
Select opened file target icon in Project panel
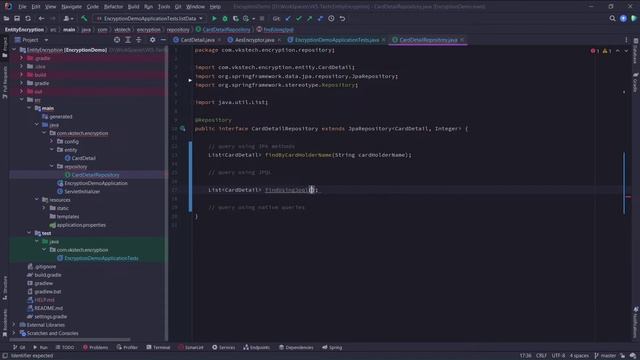[x=117, y=40]
